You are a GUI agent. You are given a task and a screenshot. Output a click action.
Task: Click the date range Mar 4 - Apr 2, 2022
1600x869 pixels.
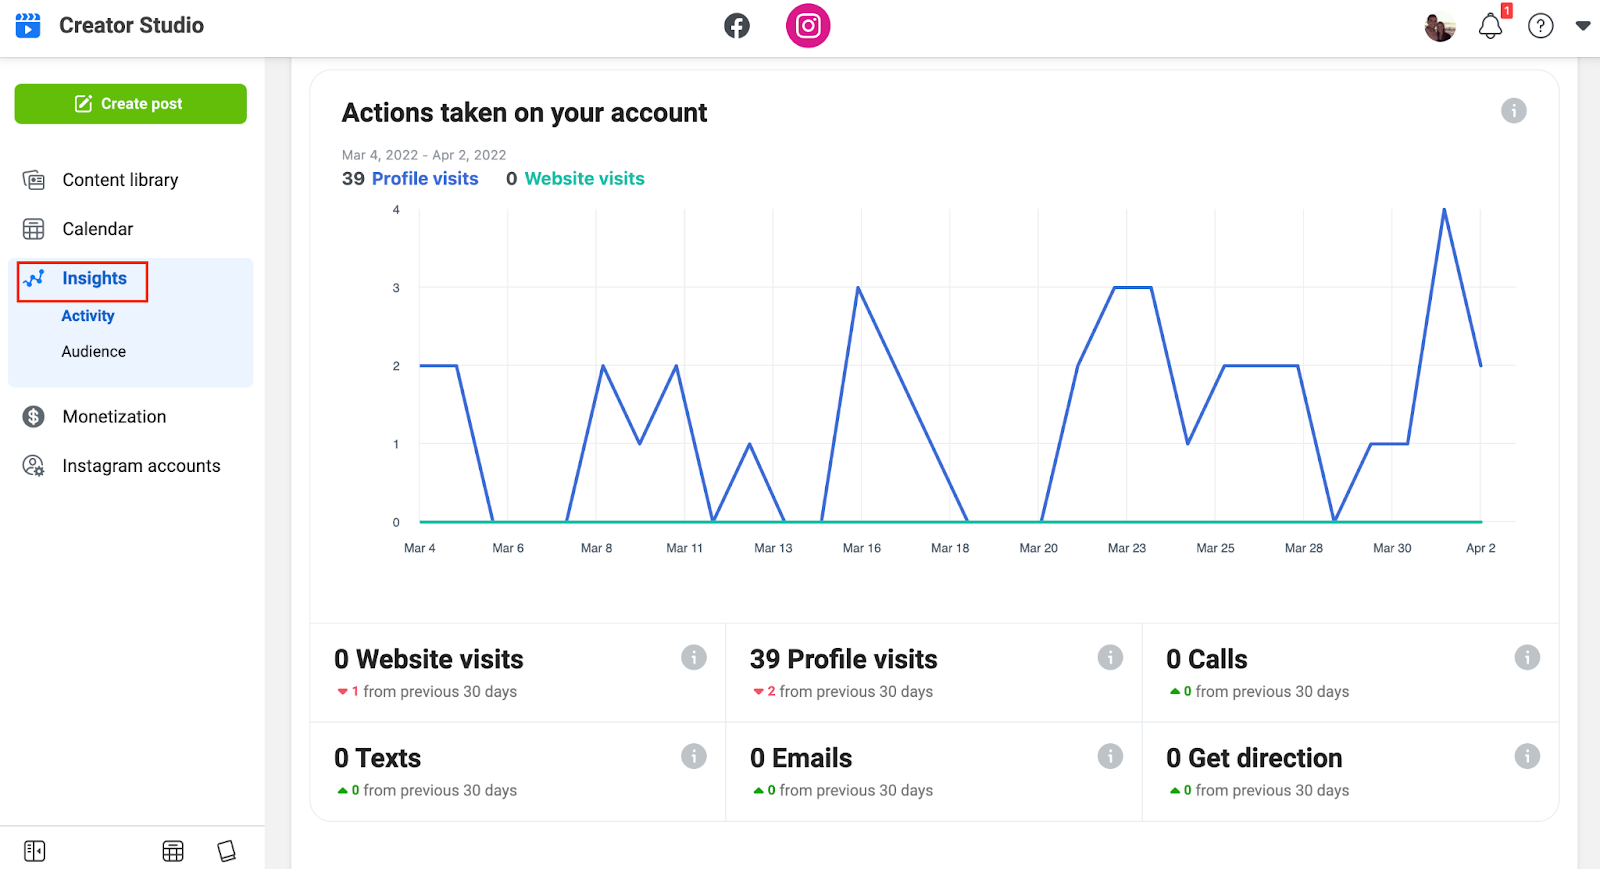tap(424, 155)
